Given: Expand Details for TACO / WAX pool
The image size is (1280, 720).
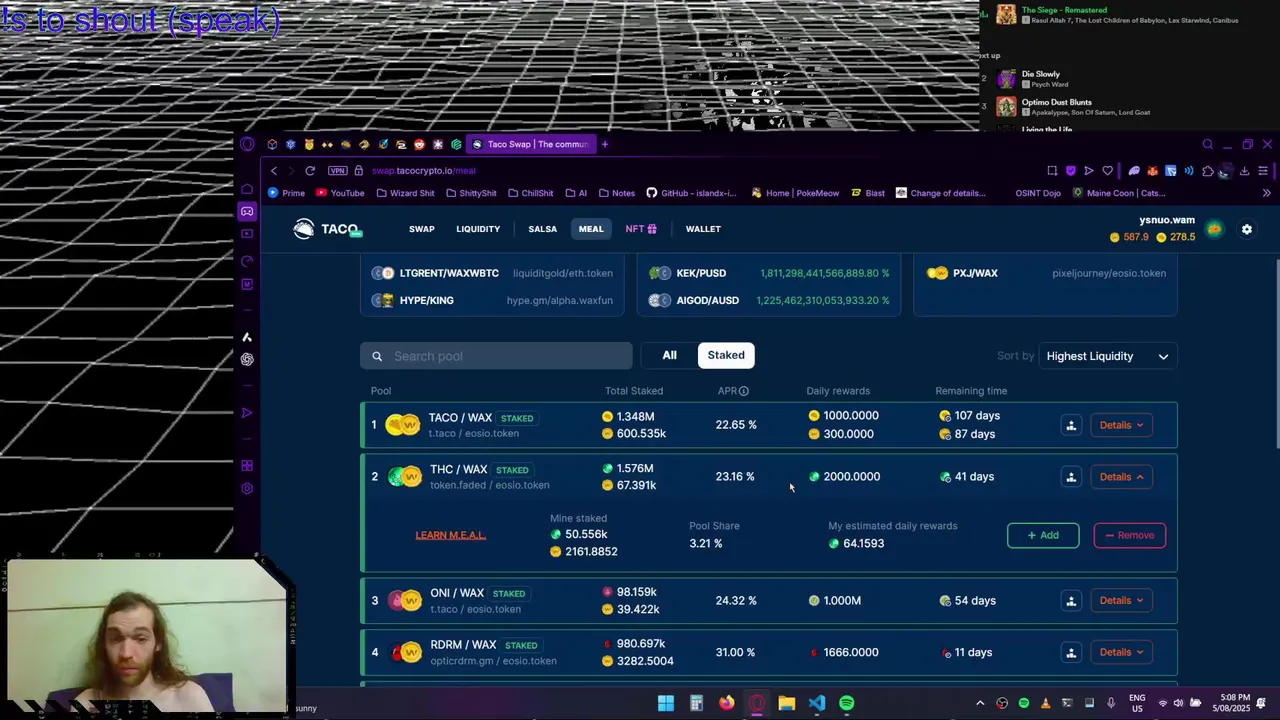Looking at the screenshot, I should point(1121,425).
